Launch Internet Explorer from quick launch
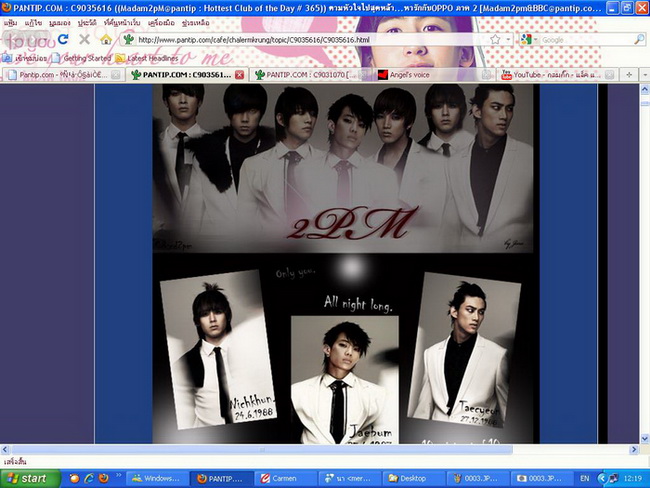The image size is (650, 488). [x=89, y=478]
